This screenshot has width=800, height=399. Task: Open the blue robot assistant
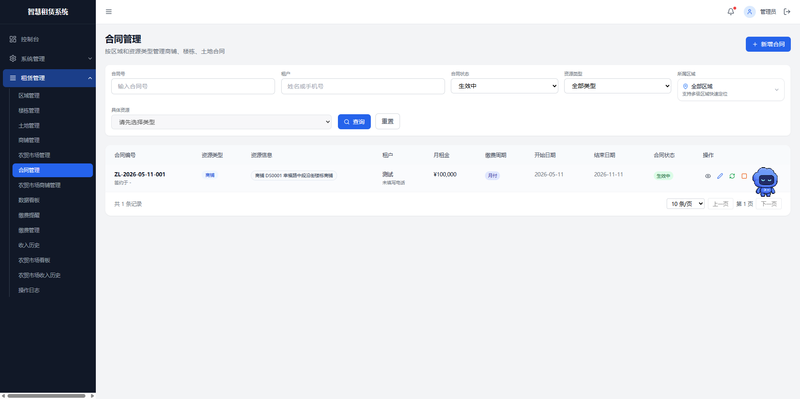[765, 182]
